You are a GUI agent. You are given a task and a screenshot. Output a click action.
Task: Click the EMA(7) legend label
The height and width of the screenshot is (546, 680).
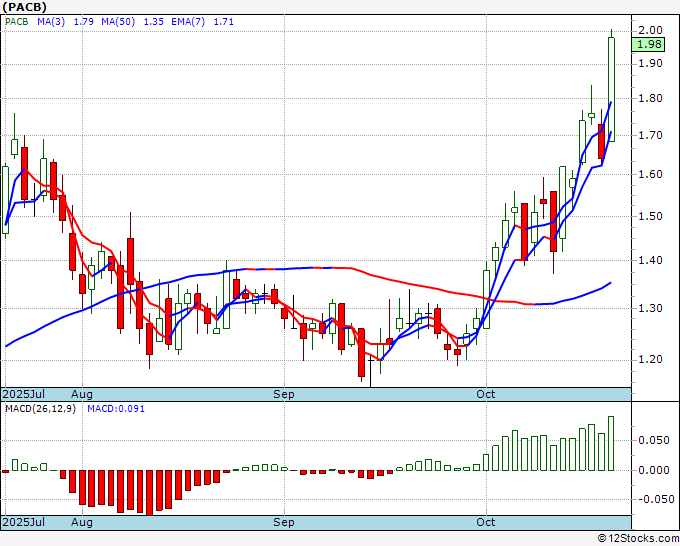point(188,22)
